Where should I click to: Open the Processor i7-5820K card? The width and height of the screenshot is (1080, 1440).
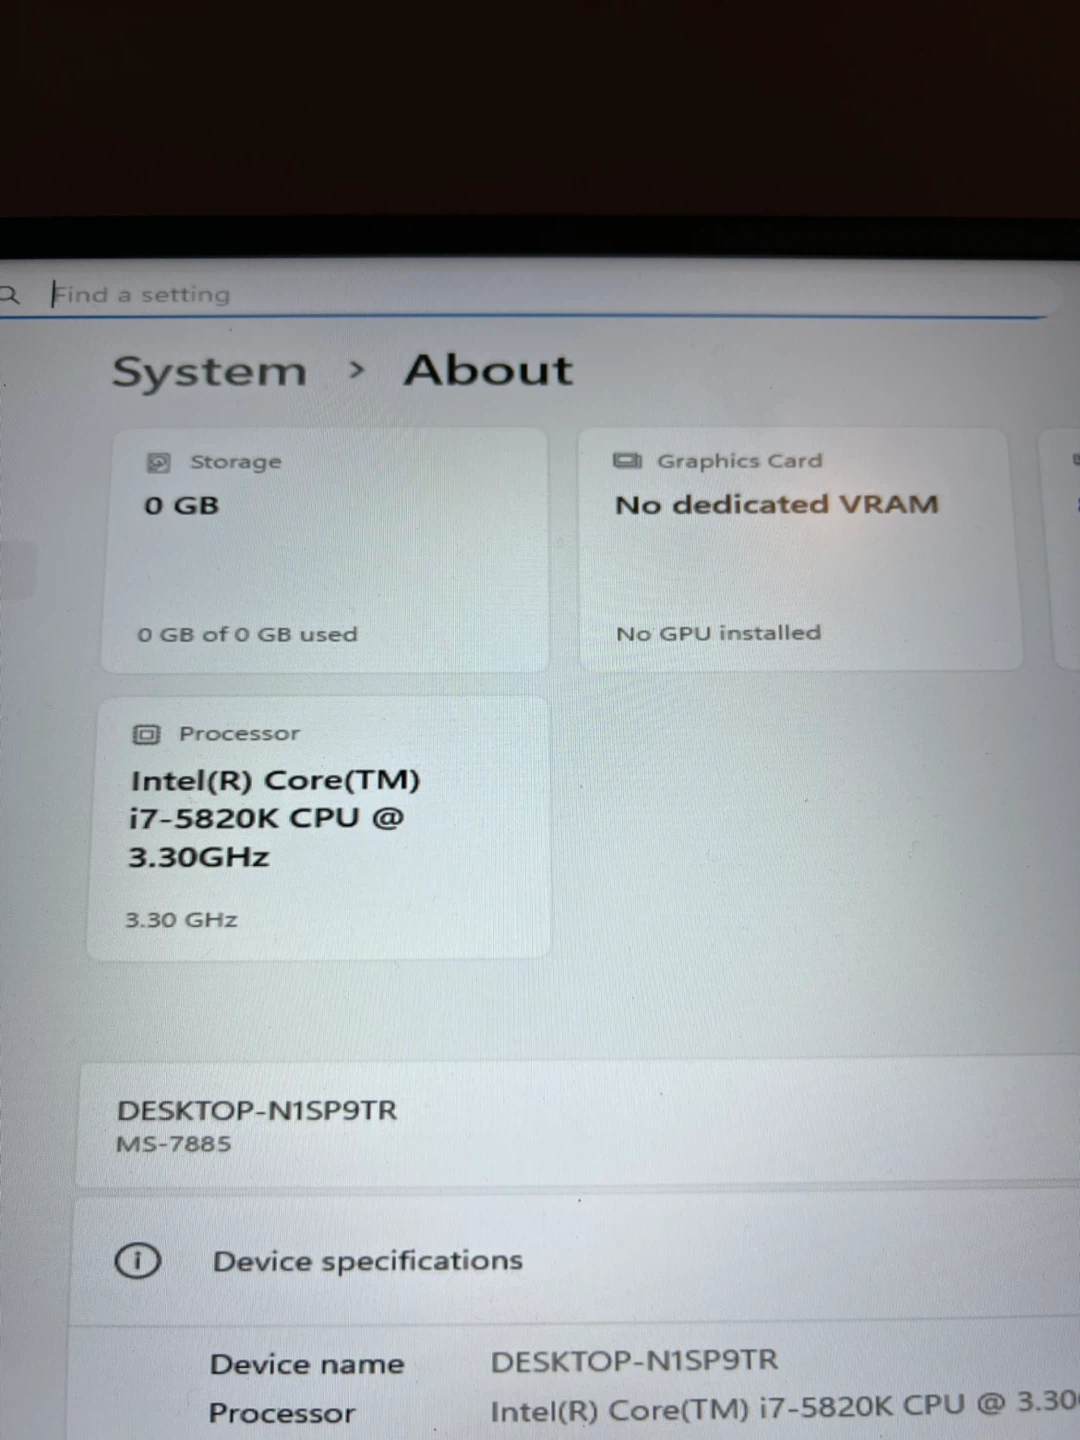pos(319,828)
